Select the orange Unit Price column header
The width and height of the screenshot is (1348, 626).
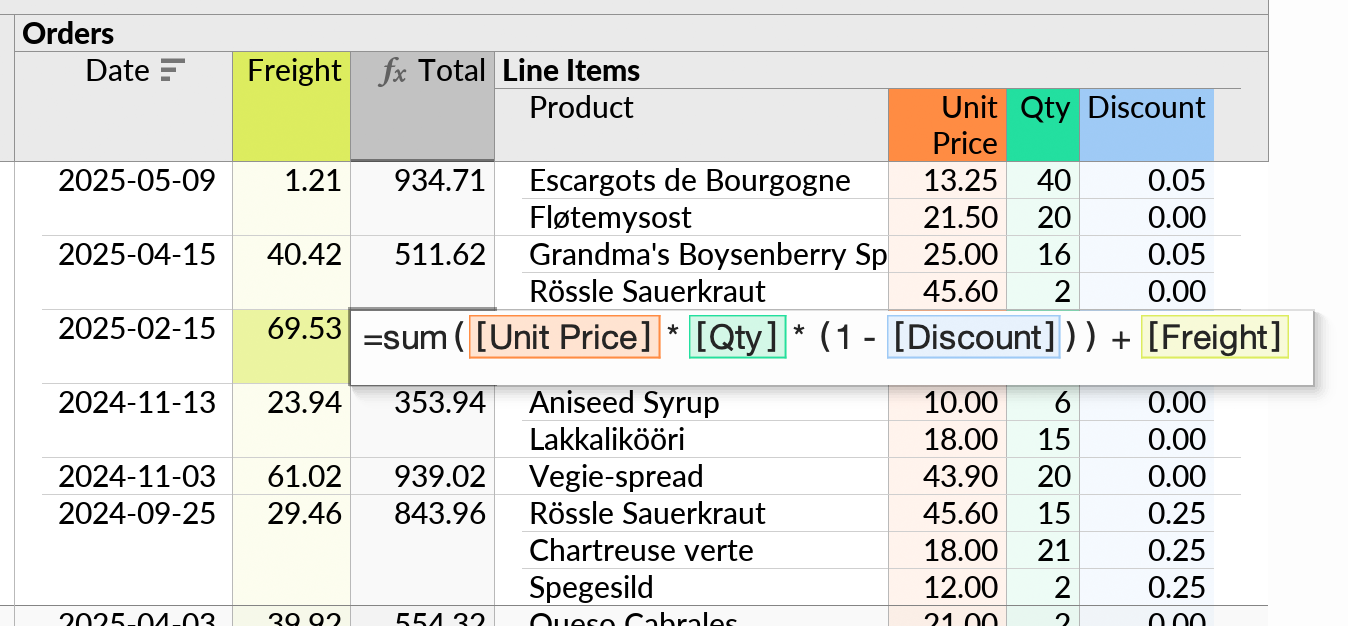946,125
